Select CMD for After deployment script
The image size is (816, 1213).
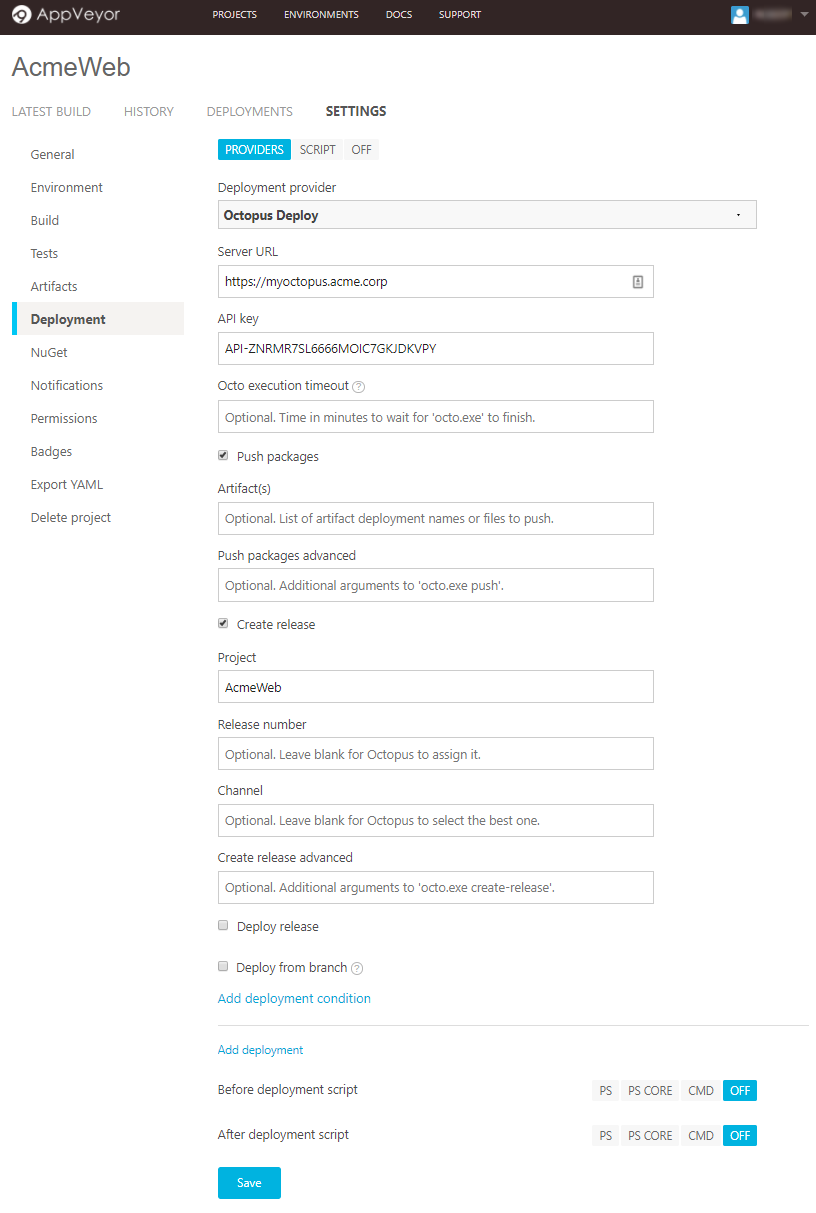point(701,1136)
